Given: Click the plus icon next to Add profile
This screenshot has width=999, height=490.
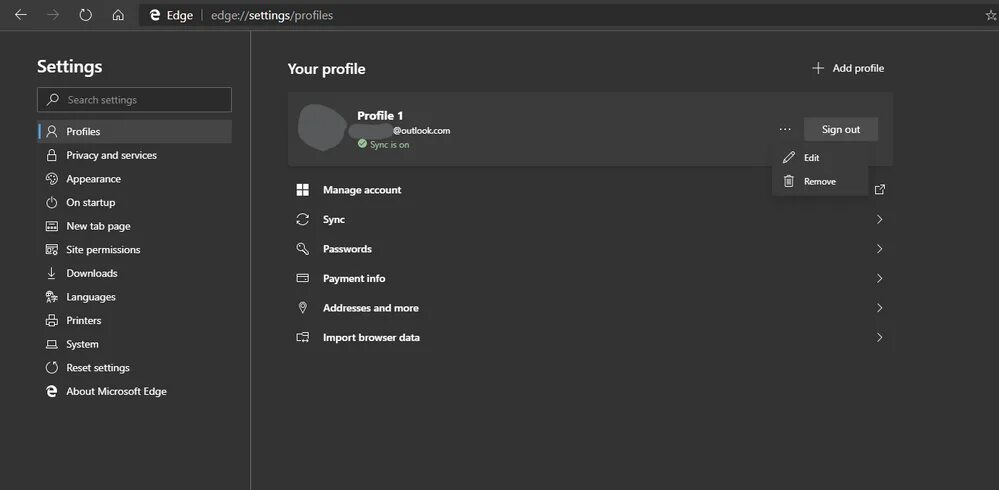Looking at the screenshot, I should (x=818, y=68).
